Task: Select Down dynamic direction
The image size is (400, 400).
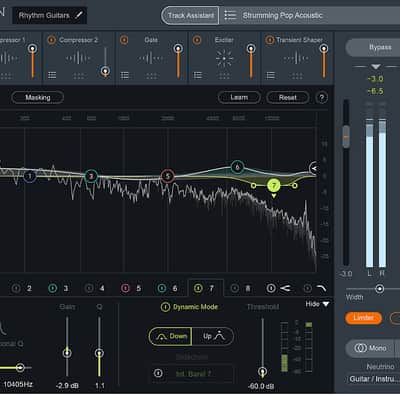Action: pyautogui.click(x=171, y=336)
